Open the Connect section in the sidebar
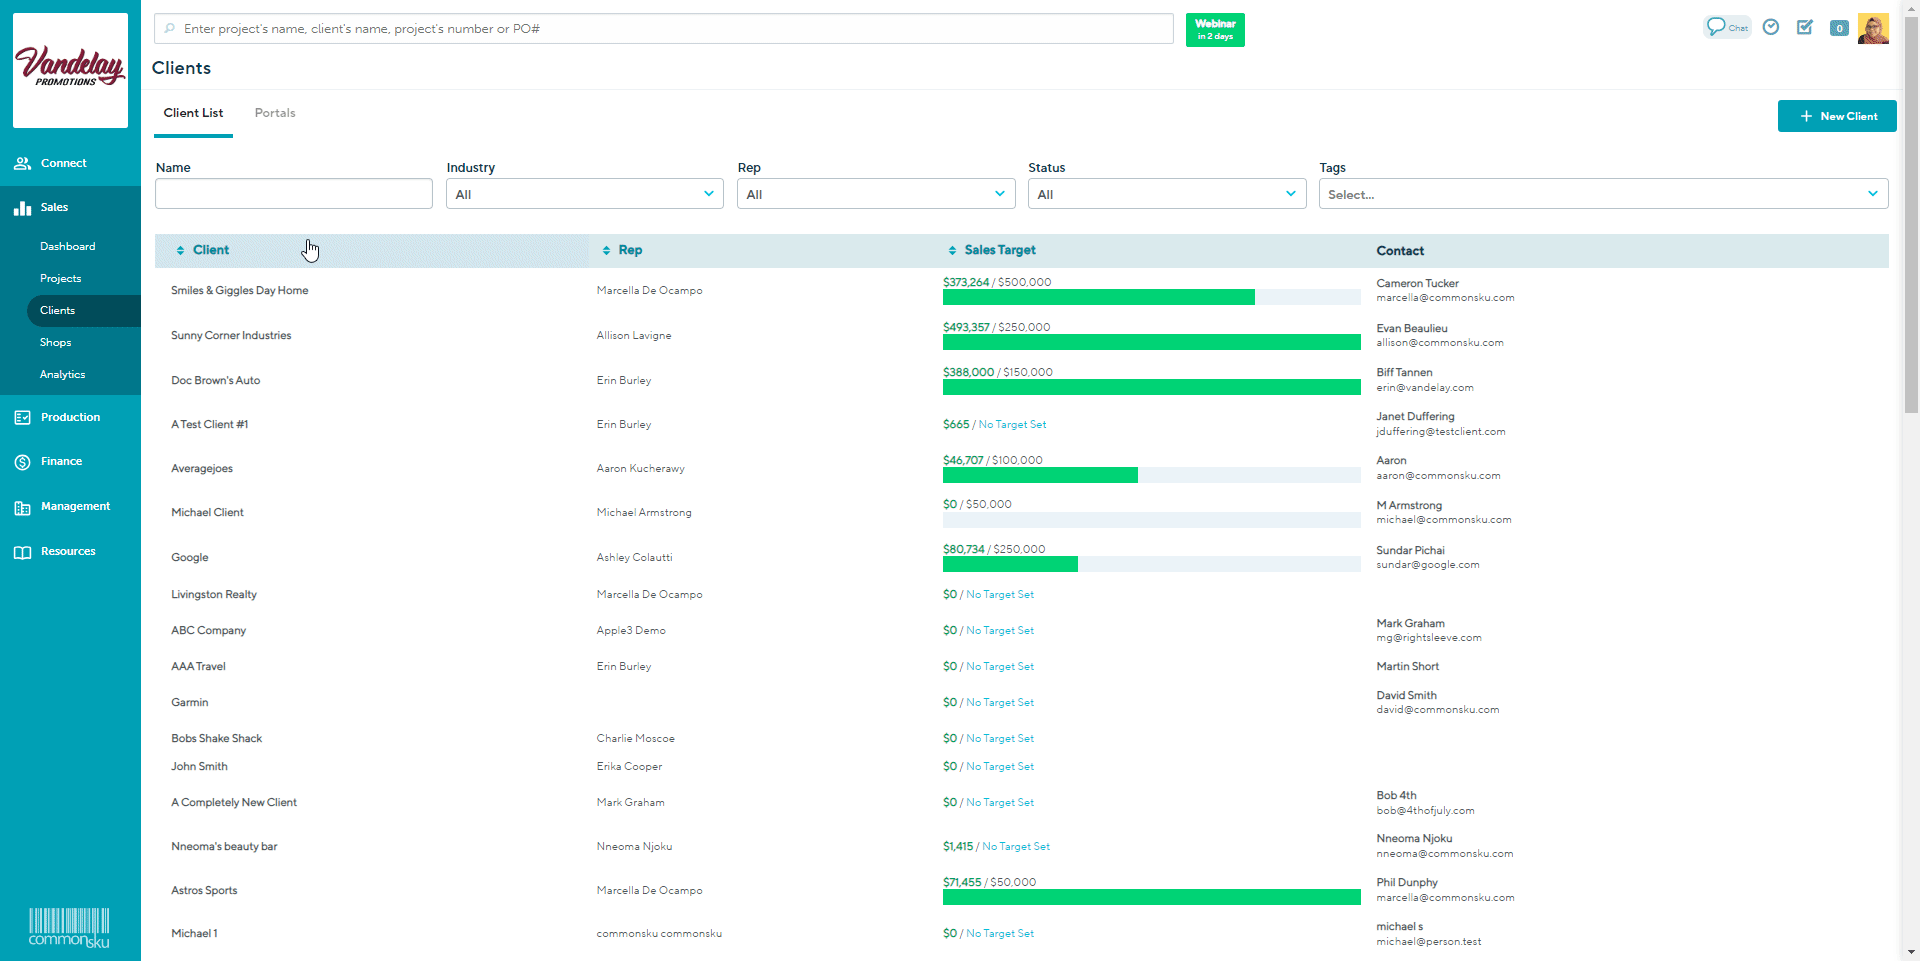Image resolution: width=1920 pixels, height=961 pixels. [63, 163]
